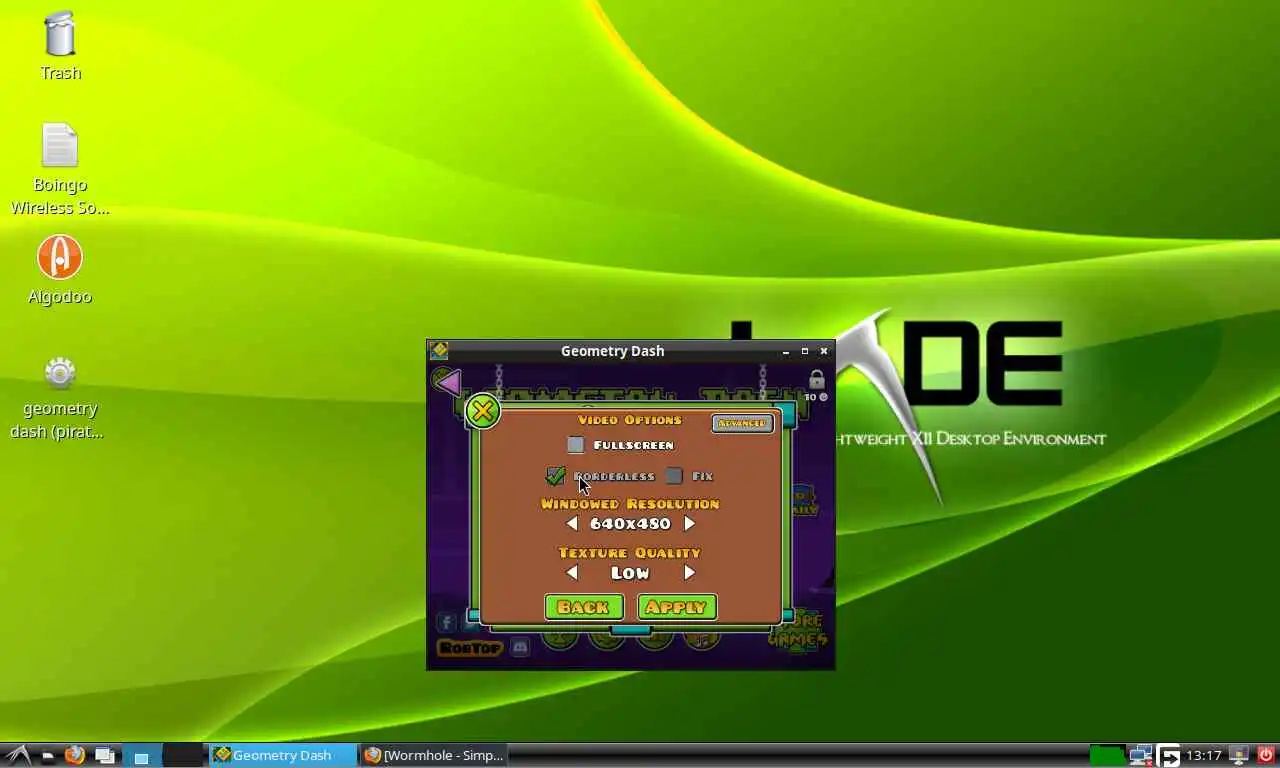Open the file manager from the panel
This screenshot has height=768, width=1280.
(47, 756)
